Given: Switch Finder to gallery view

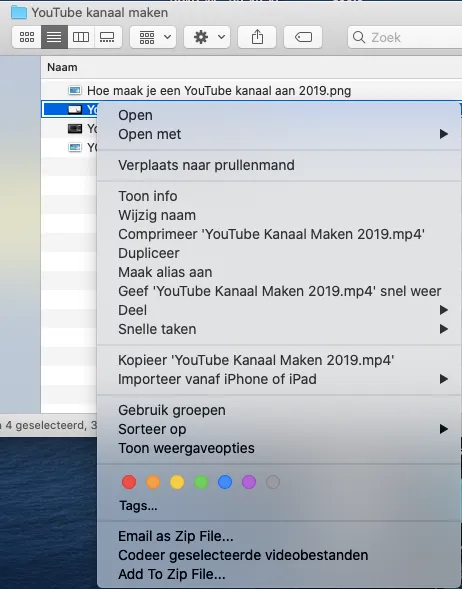Looking at the screenshot, I should (108, 37).
